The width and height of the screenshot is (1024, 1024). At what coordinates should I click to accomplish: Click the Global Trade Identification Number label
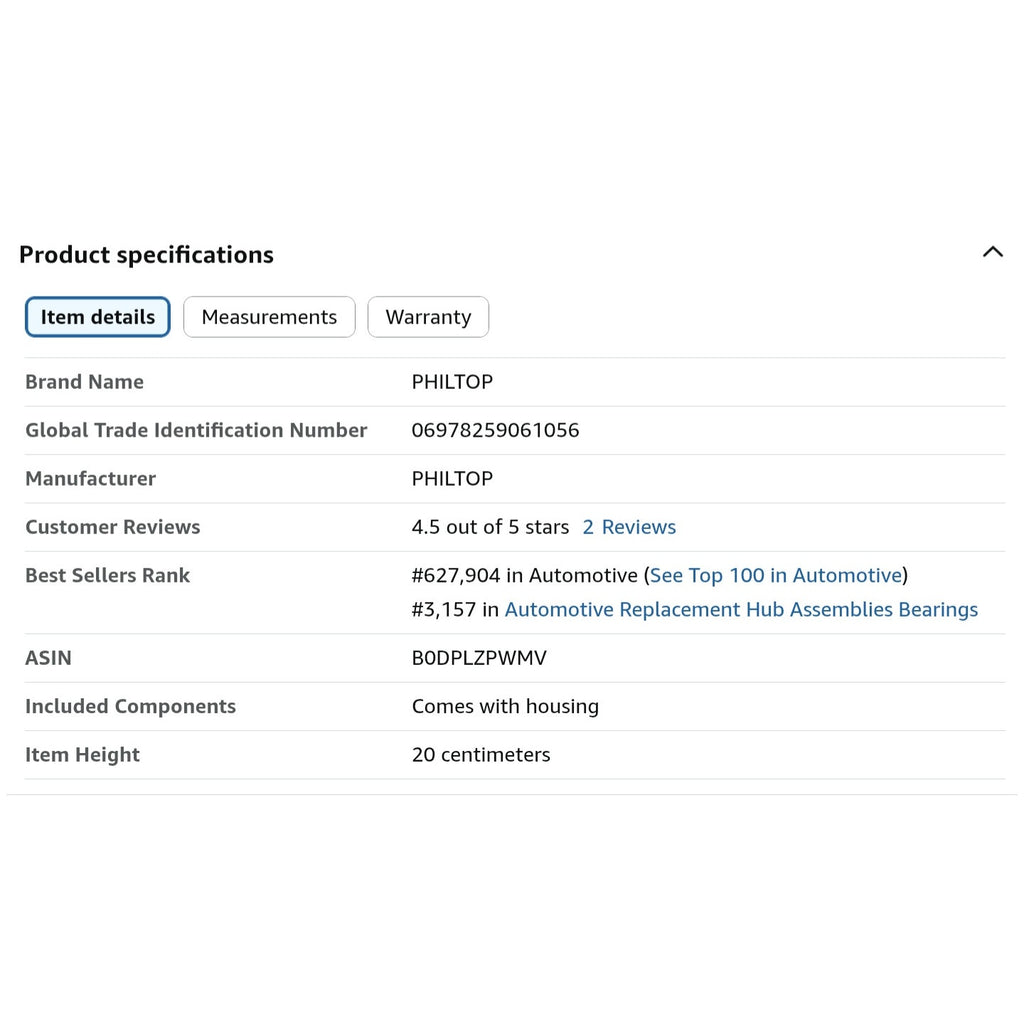(196, 430)
